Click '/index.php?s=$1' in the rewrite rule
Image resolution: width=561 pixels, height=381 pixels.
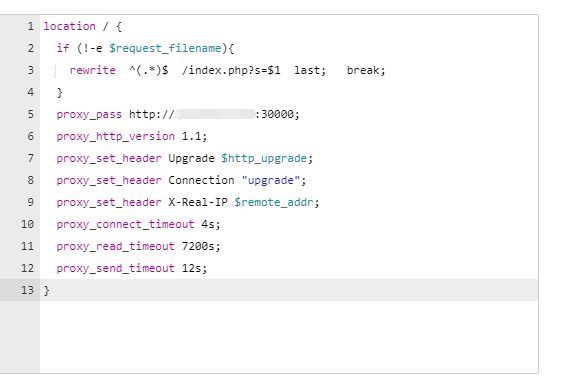[x=231, y=70]
